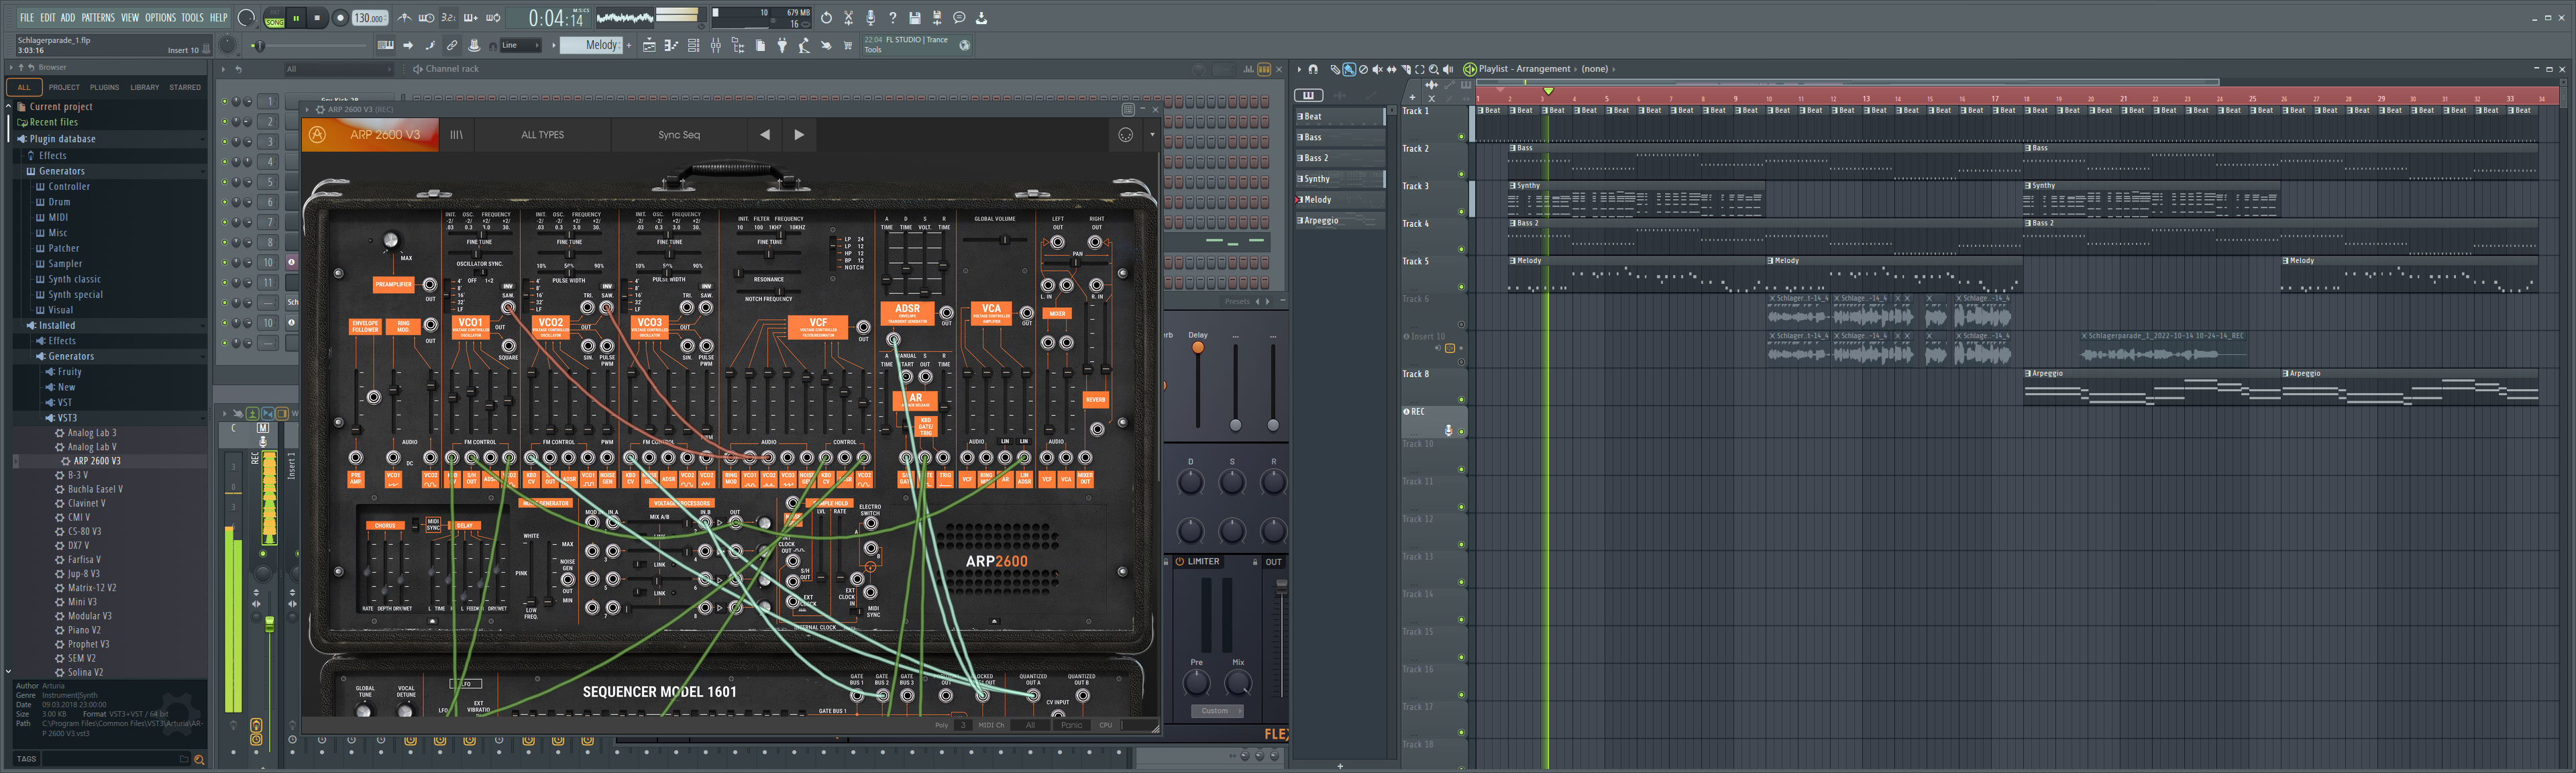
Task: Toggle loop recording icon
Action: click(x=493, y=18)
